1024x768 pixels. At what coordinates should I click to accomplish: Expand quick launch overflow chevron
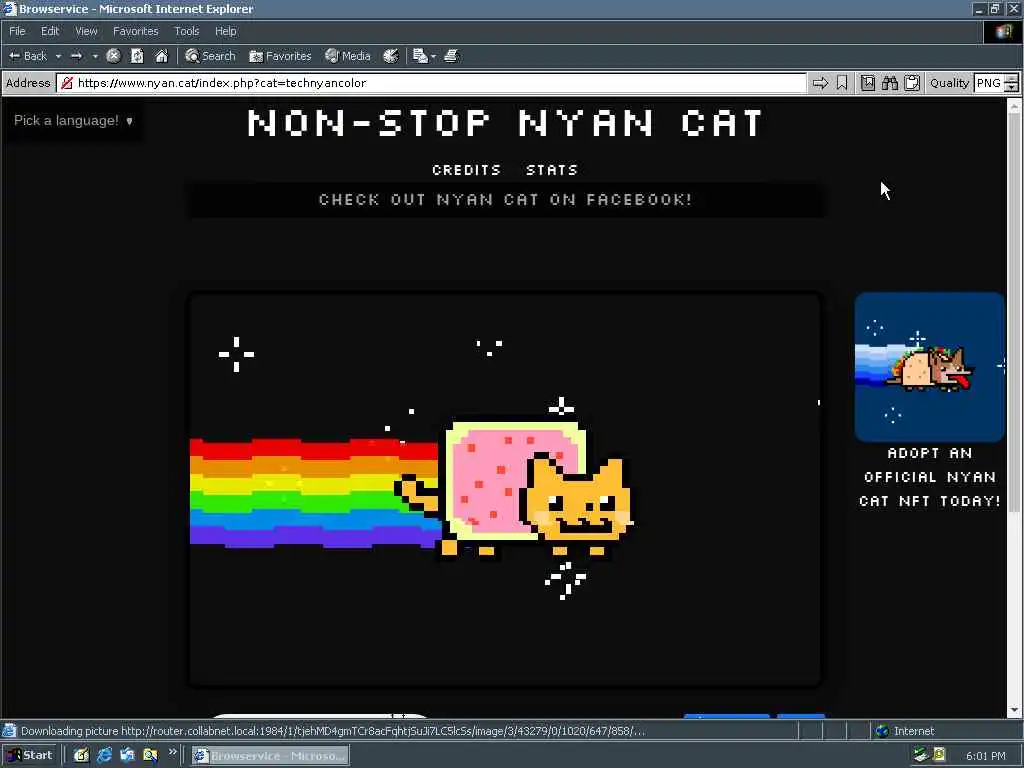(172, 752)
